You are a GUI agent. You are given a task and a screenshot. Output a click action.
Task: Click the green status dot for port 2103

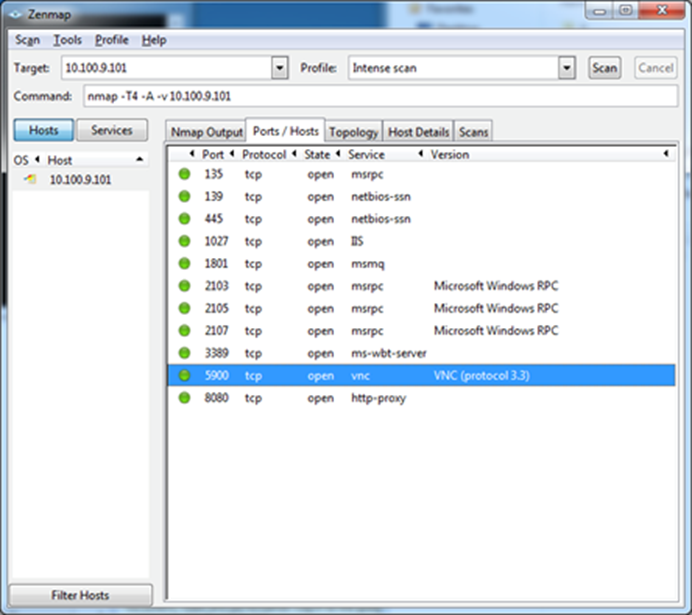(184, 286)
